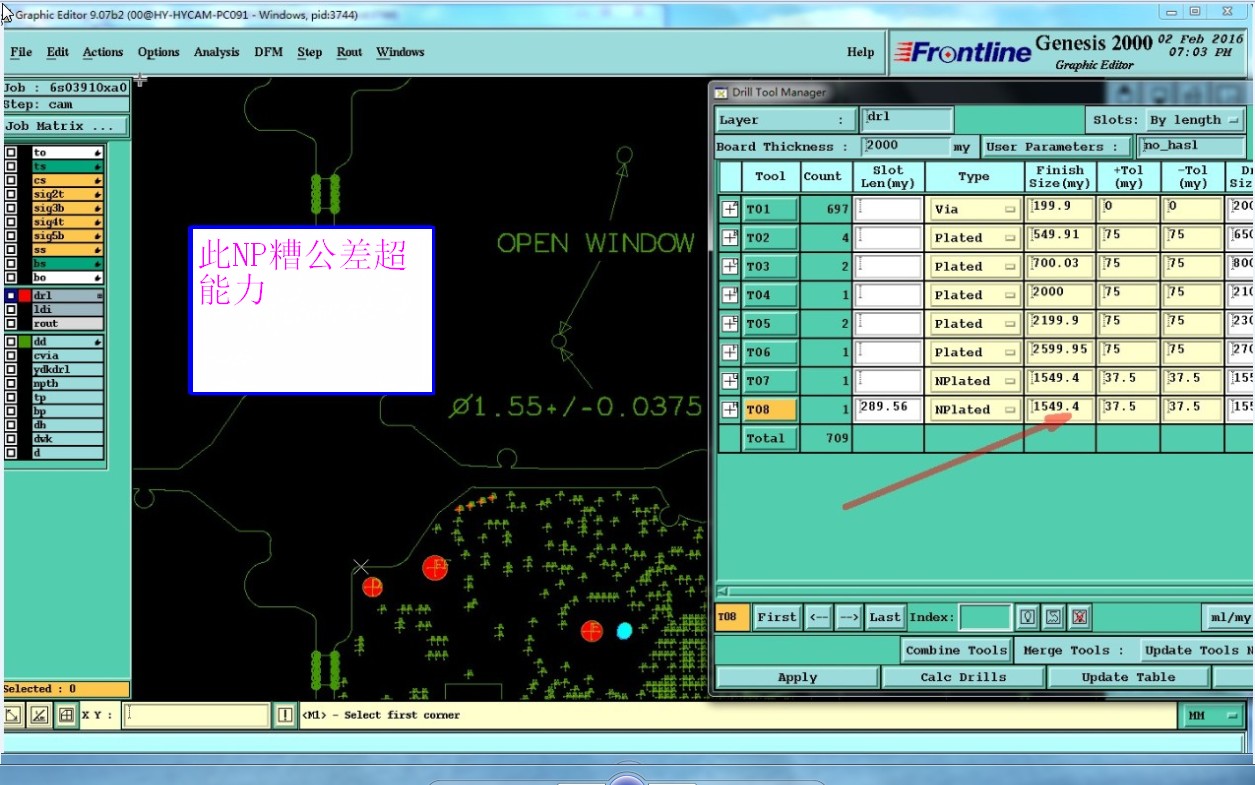Screen dimensions: 1255x785
Task: Toggle the 'npth' layer checkbox
Action: coord(11,383)
